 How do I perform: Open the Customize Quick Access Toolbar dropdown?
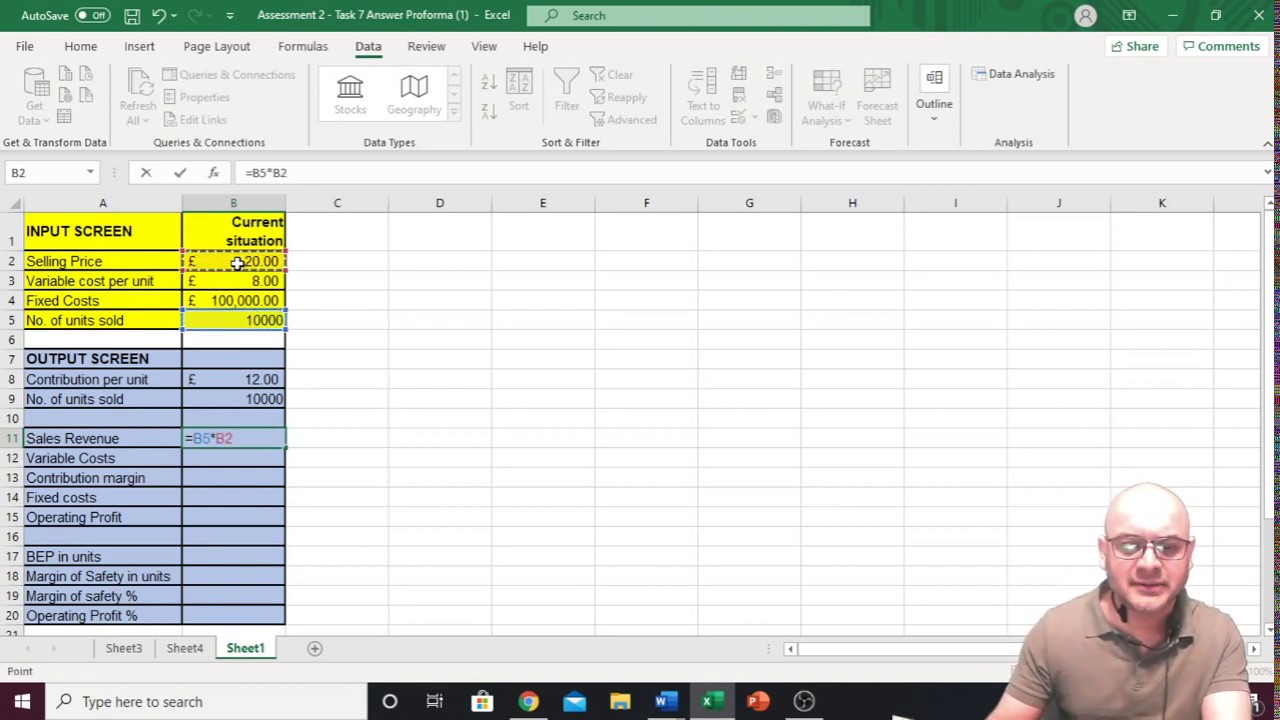230,16
